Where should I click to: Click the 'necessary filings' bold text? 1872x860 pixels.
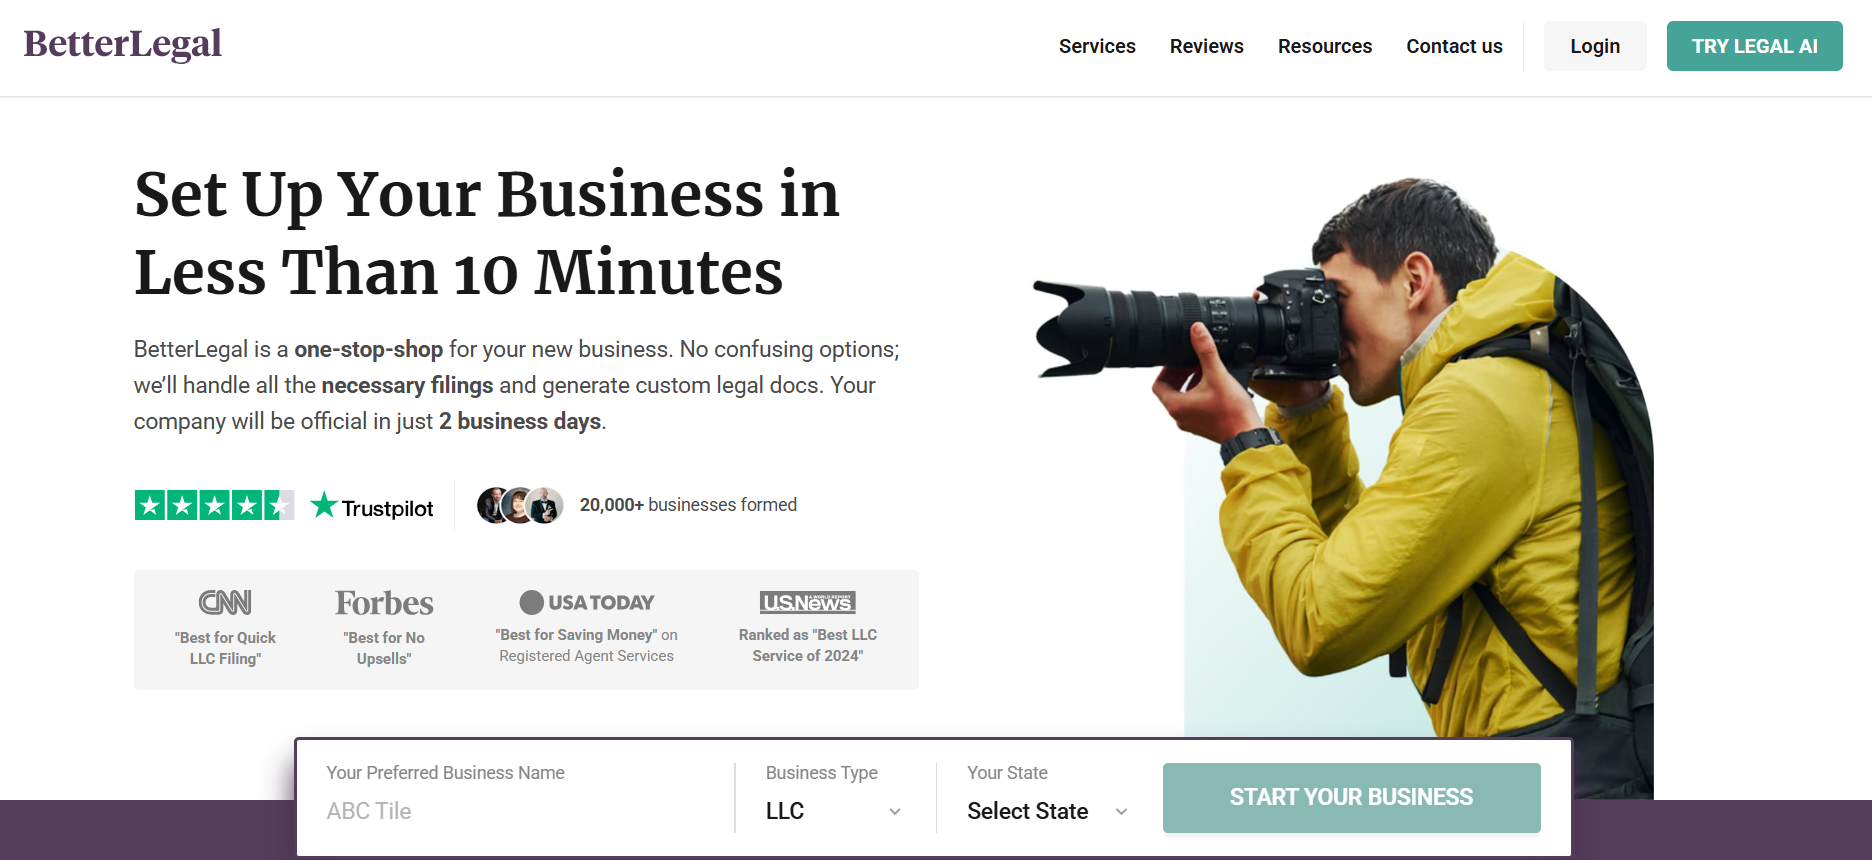pyautogui.click(x=407, y=385)
